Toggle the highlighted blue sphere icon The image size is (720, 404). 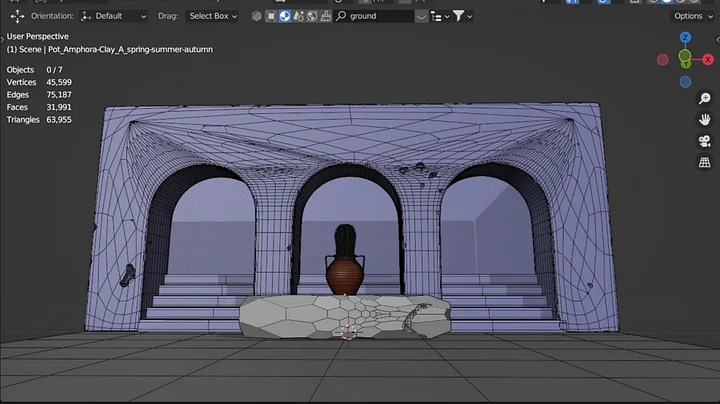click(285, 16)
